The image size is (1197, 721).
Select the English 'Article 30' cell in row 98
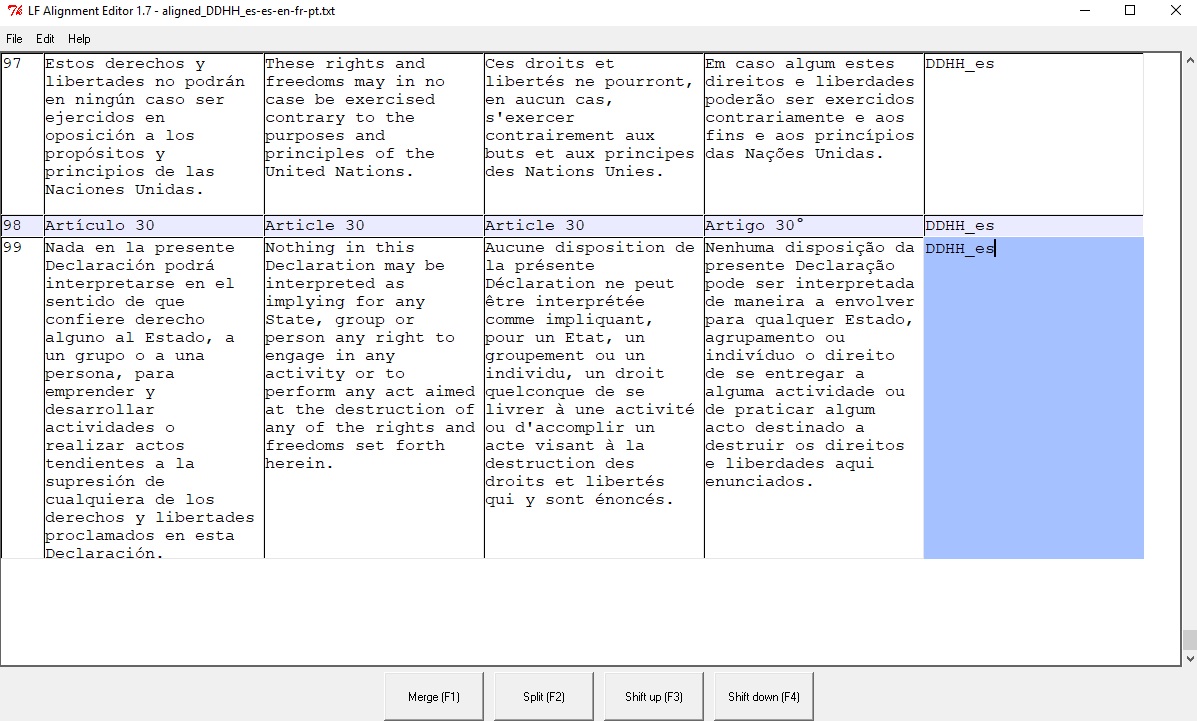pos(374,226)
